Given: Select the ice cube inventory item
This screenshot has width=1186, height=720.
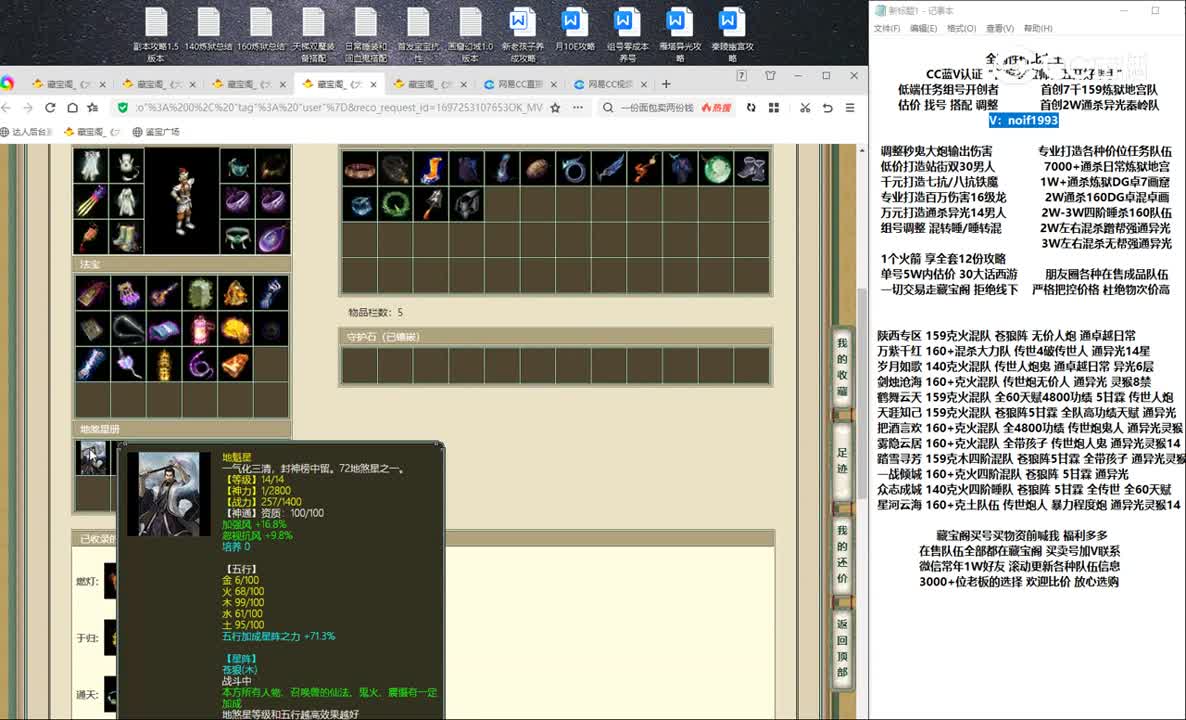Looking at the screenshot, I should pyautogui.click(x=360, y=204).
